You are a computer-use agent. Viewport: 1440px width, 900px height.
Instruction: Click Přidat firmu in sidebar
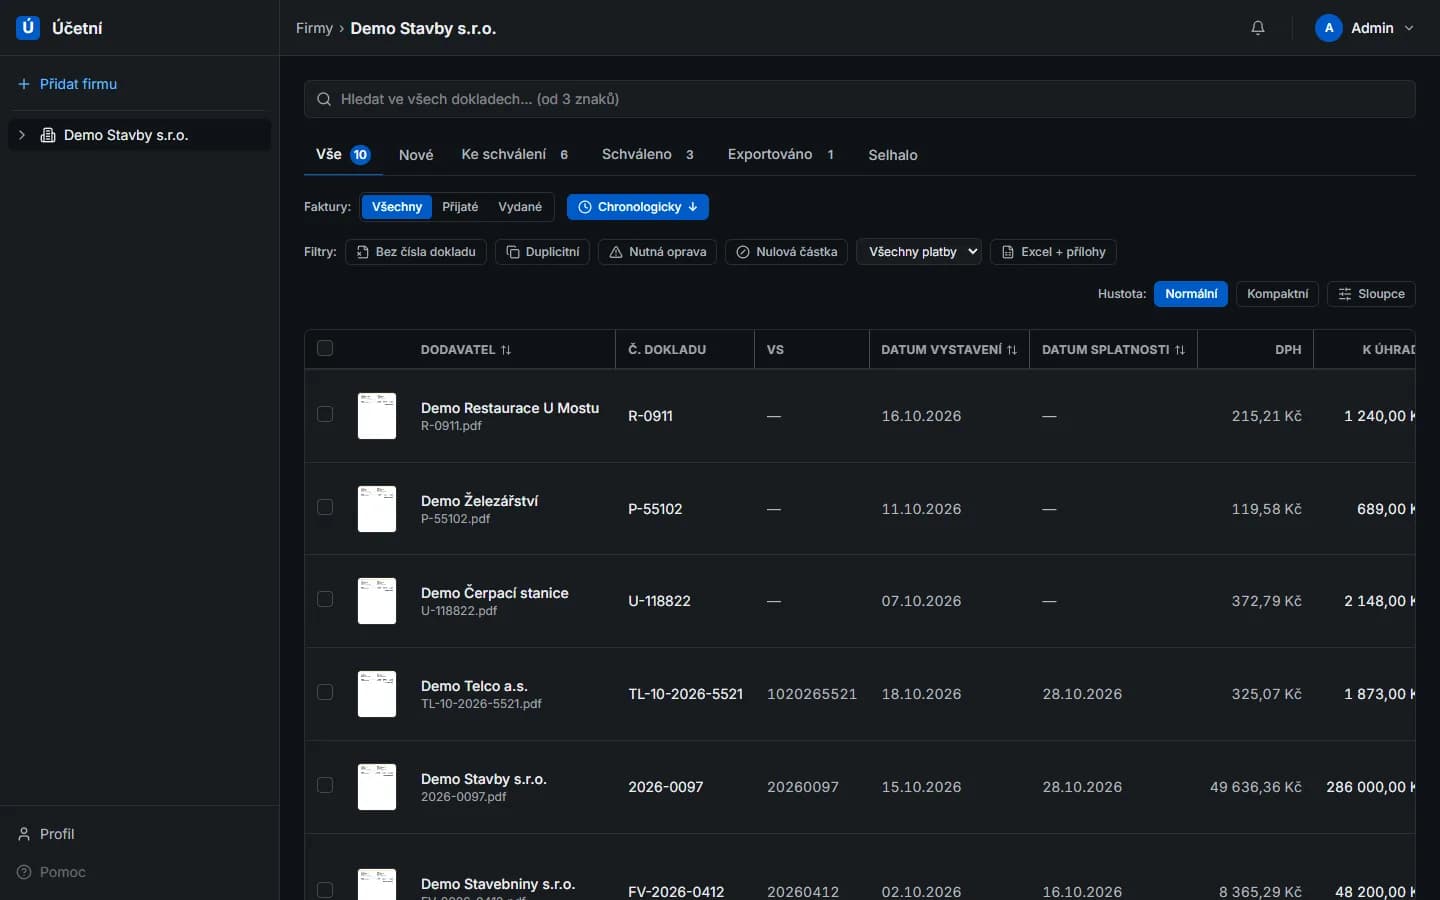[x=68, y=84]
